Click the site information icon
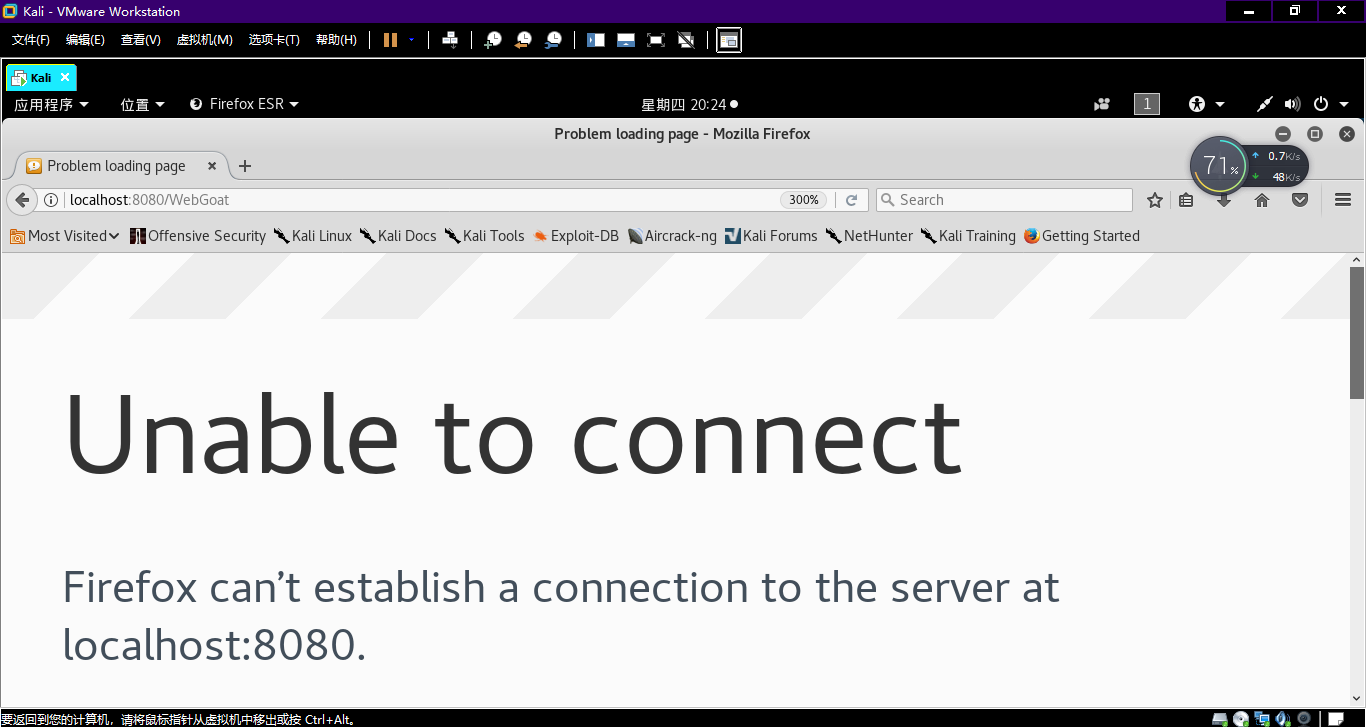Image resolution: width=1366 pixels, height=728 pixels. [51, 200]
